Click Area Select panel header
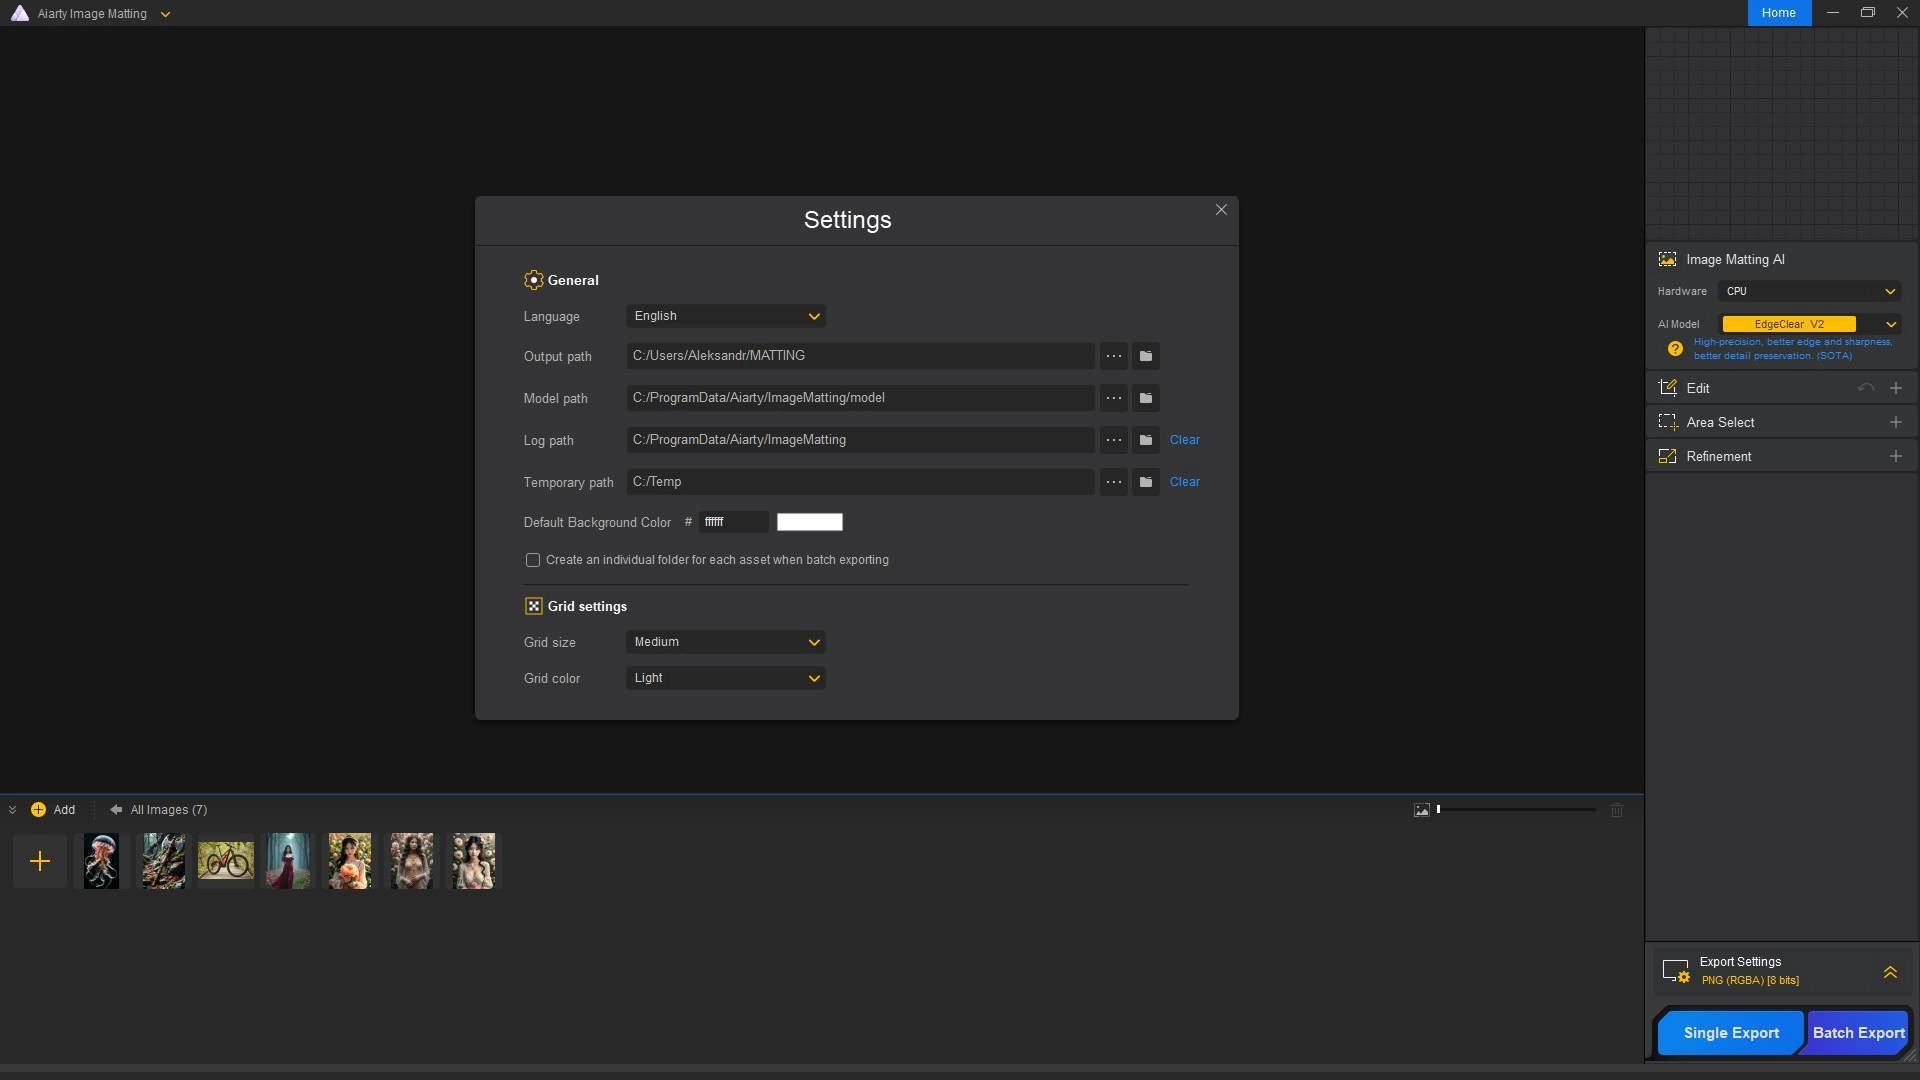 (1781, 422)
